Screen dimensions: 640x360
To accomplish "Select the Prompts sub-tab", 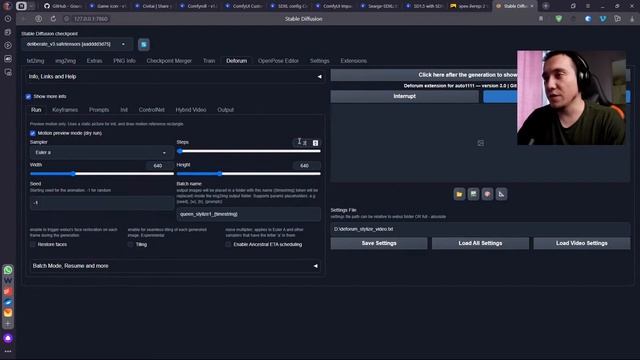I will 99,110.
